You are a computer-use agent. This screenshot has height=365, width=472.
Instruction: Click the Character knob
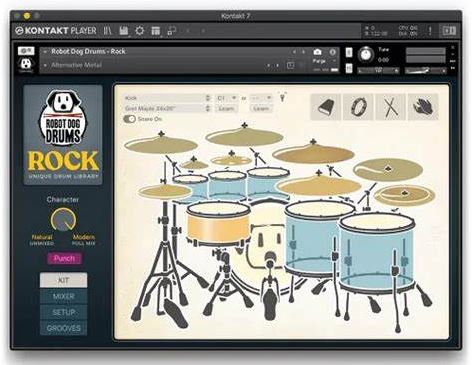click(63, 220)
